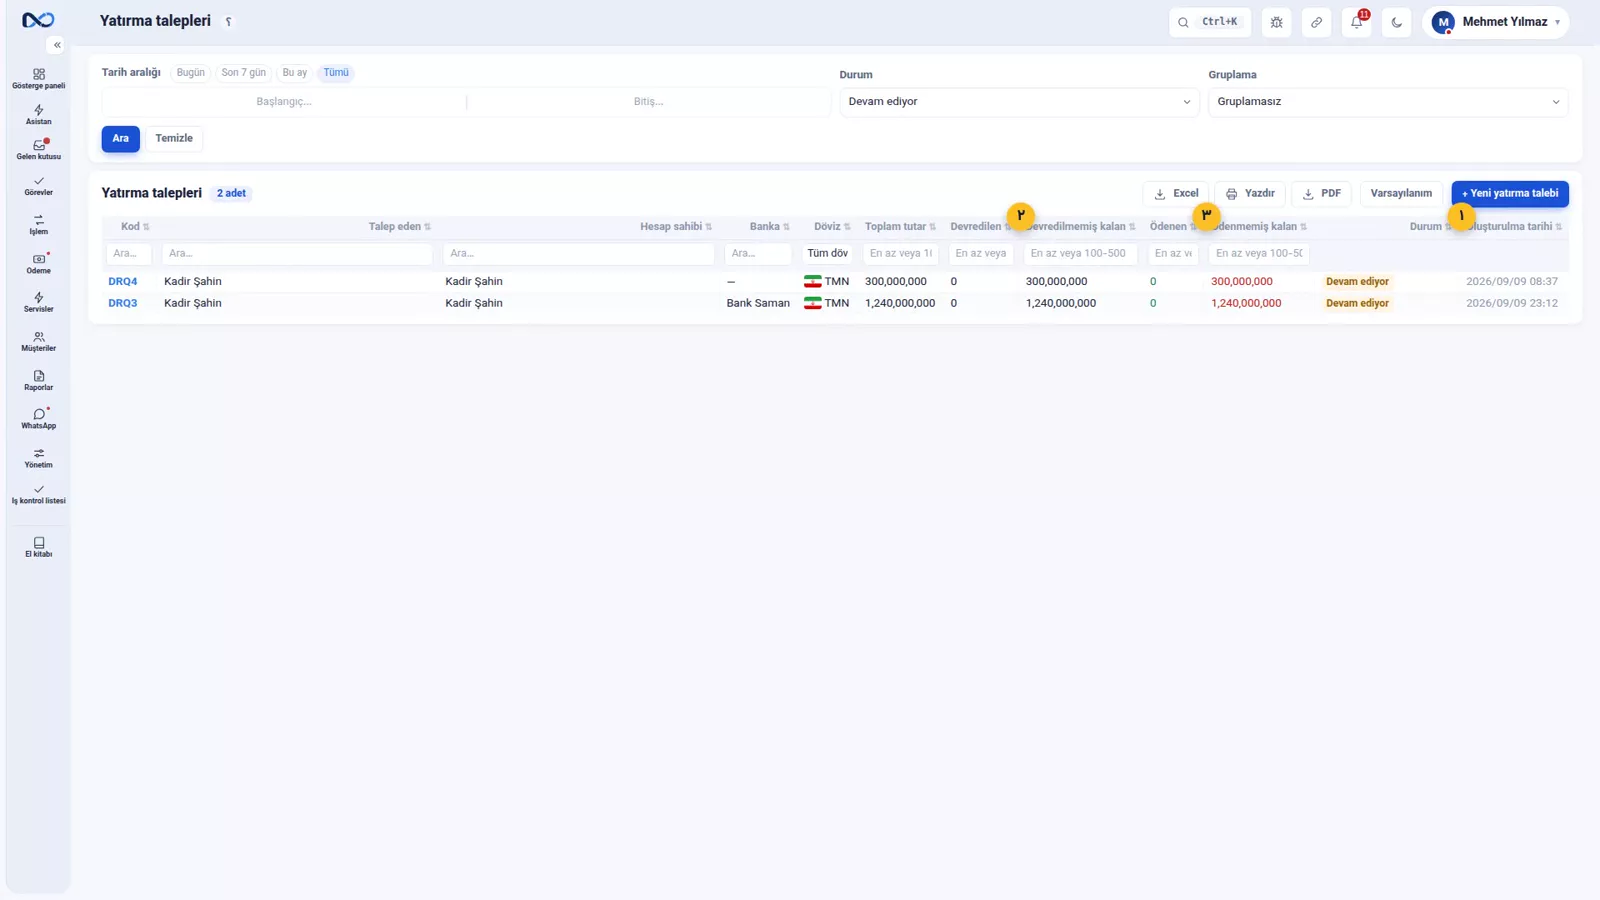Expand the Gruplama dropdown

tap(1388, 102)
